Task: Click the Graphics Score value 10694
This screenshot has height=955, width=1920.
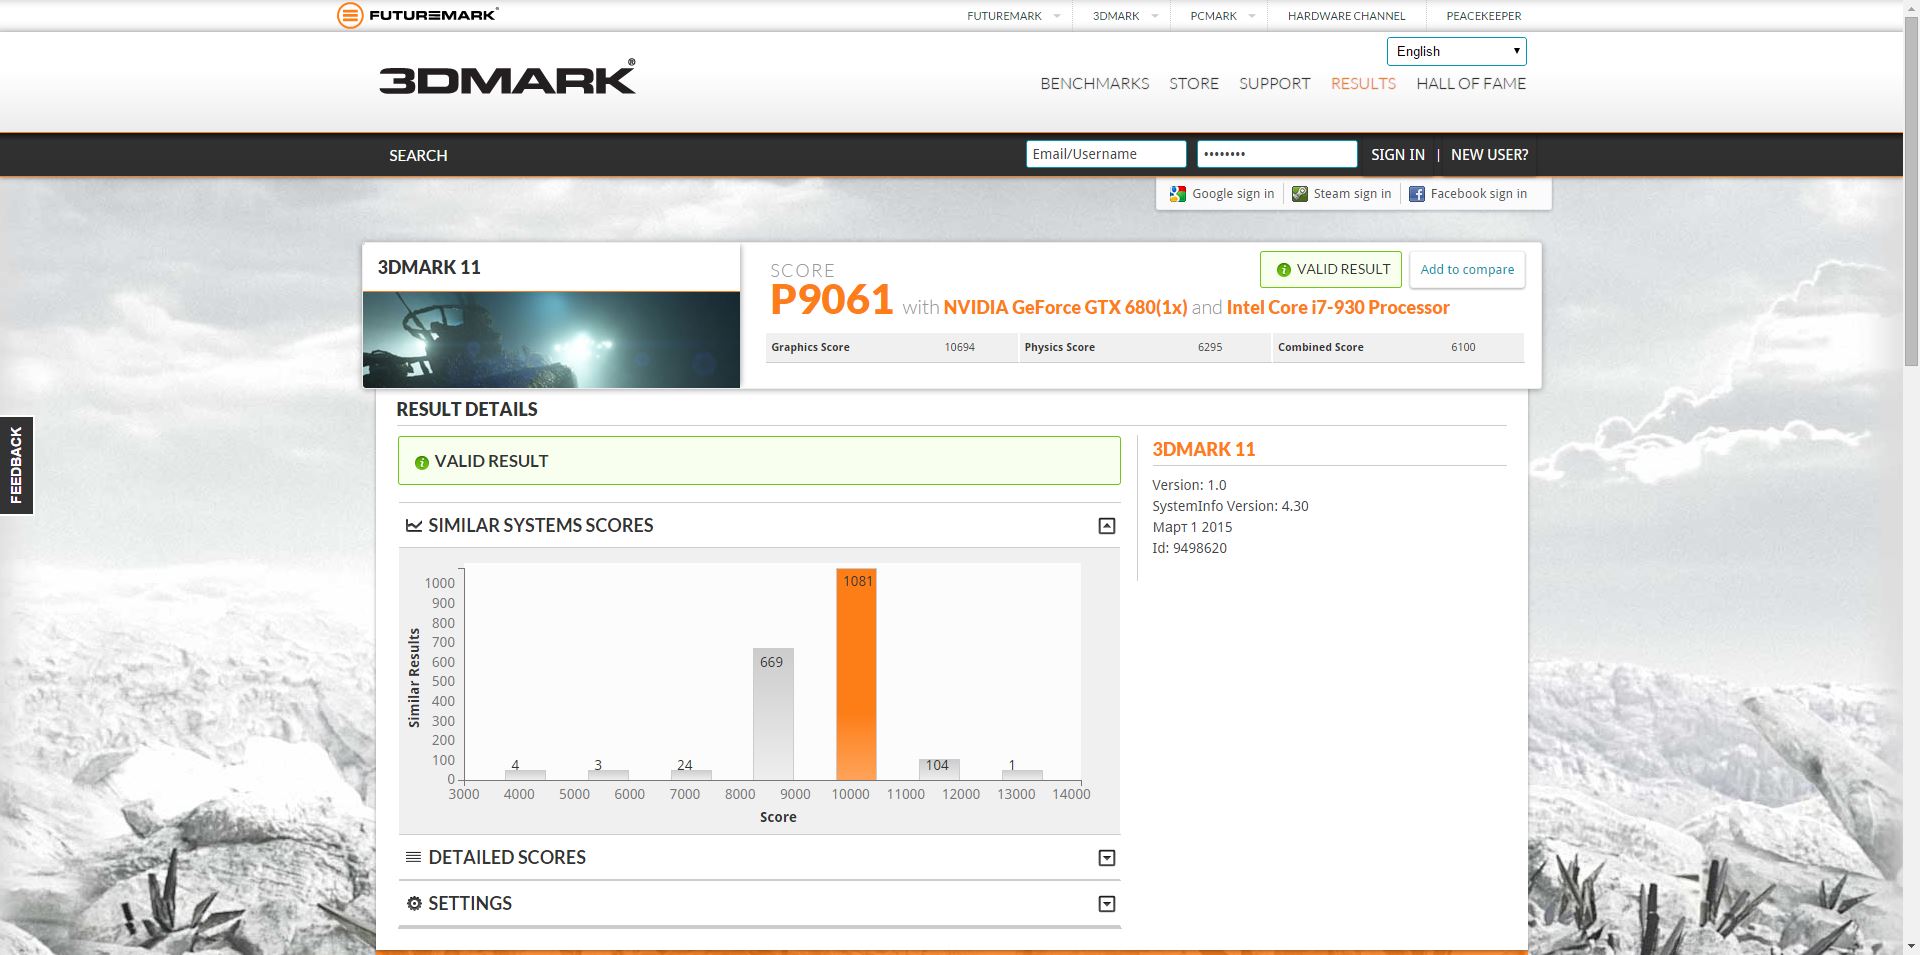Action: tap(959, 347)
